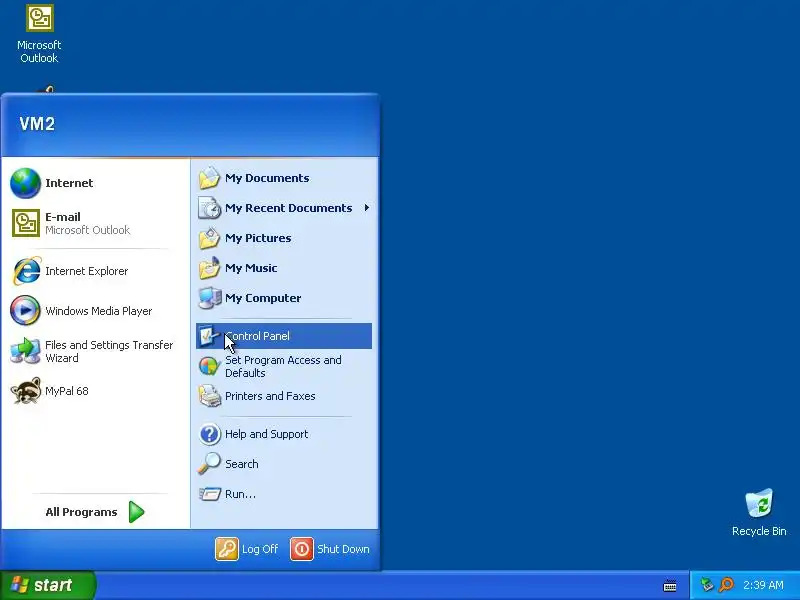Screen dimensions: 800x600
Task: Click the Control Panel icon
Action: pos(208,336)
